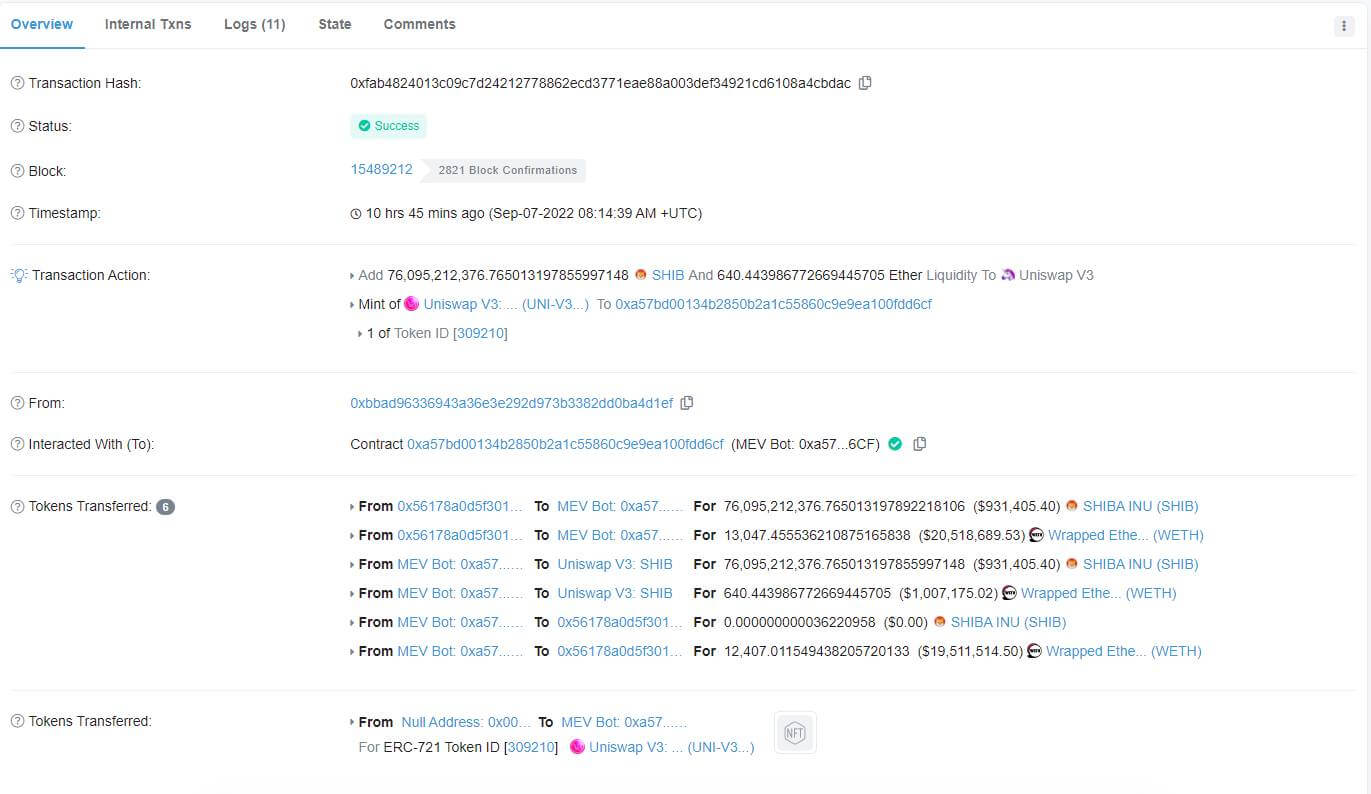This screenshot has width=1371, height=794.
Task: Open SHIBA INU (SHIB) link for $0.00 transfer
Action: point(1008,622)
